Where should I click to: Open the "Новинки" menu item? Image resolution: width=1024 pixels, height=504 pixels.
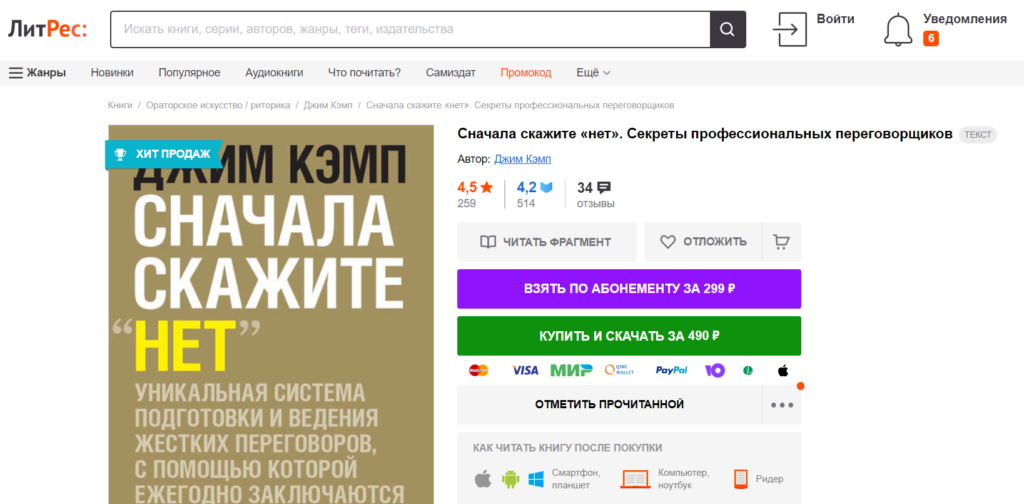point(112,73)
